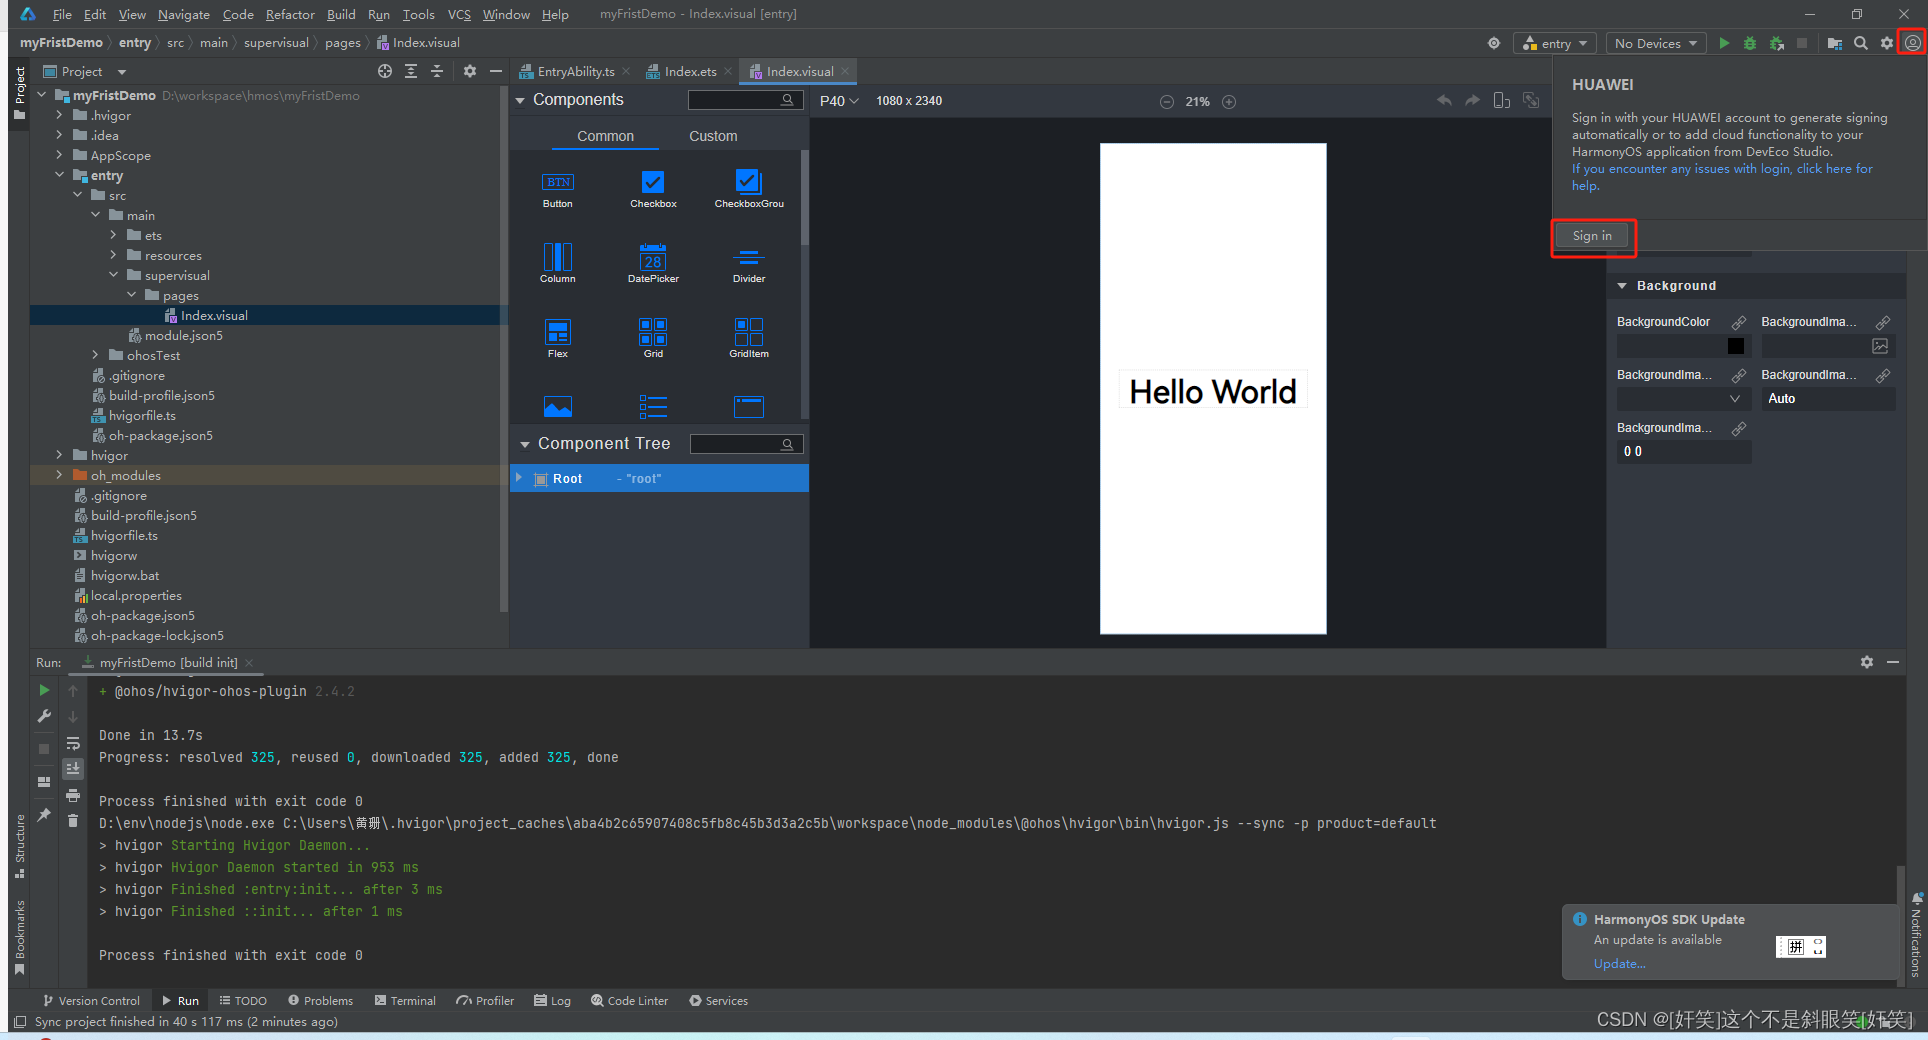
Task: Open run configuration entry dropdown
Action: coord(1555,43)
